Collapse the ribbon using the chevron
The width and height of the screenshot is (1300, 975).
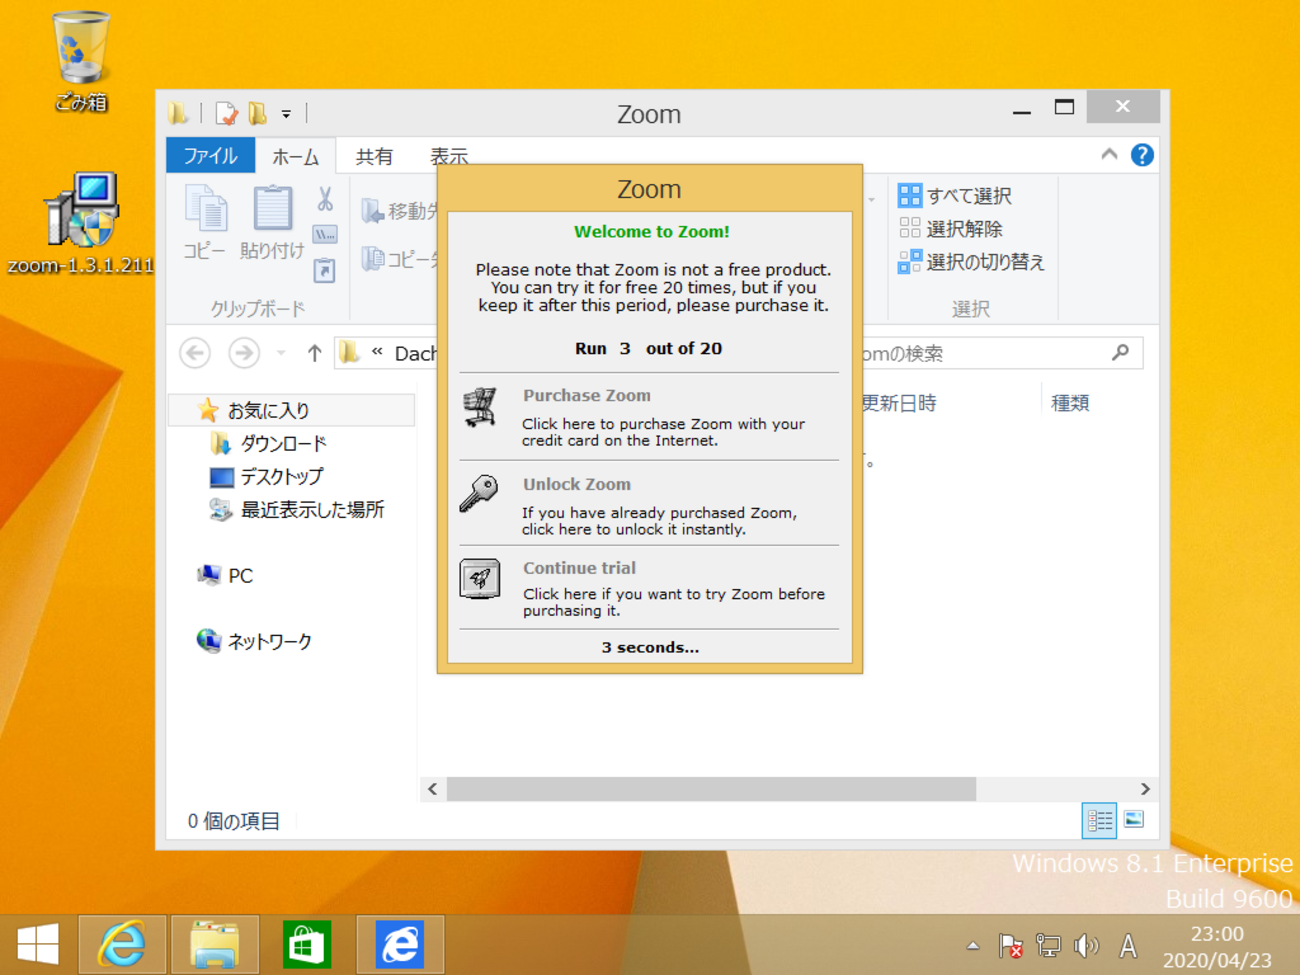(x=1109, y=154)
